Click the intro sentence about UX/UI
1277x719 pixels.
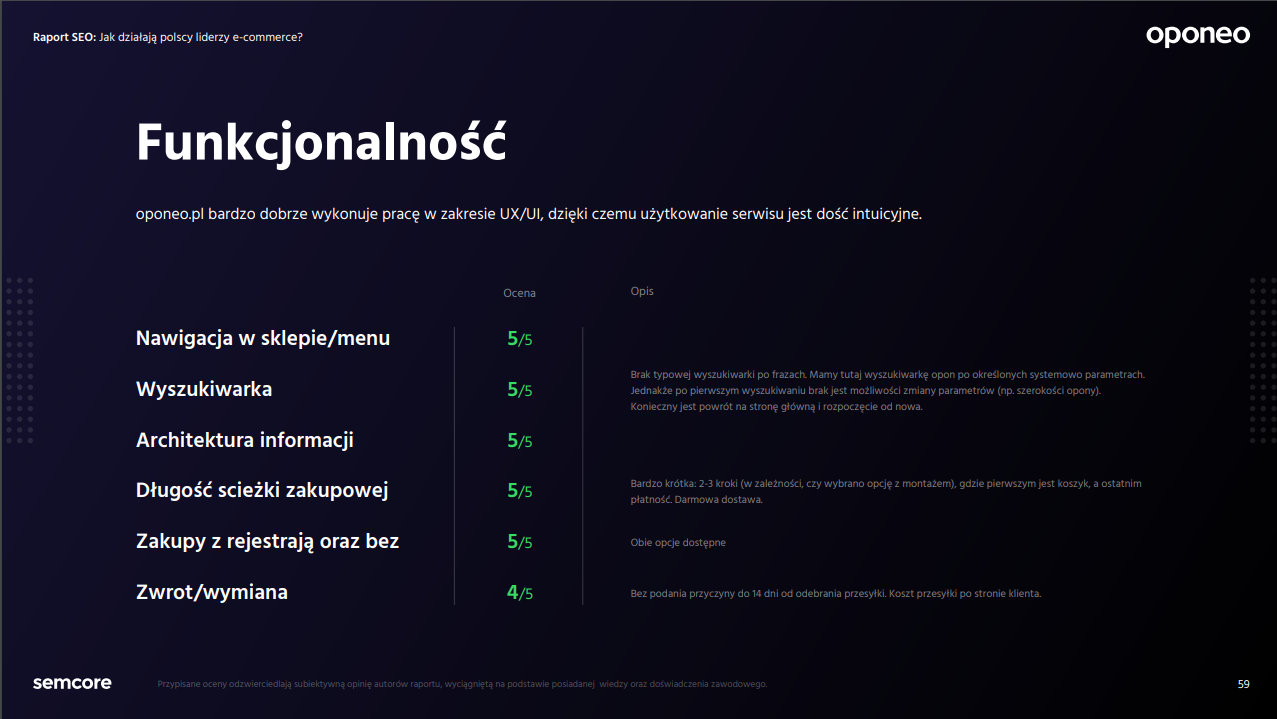[528, 214]
